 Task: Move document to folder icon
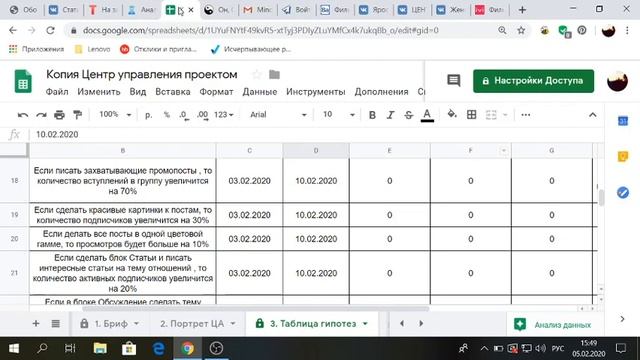[x=274, y=75]
